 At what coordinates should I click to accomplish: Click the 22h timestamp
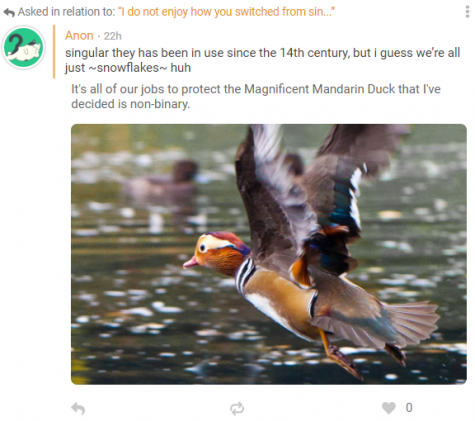coord(113,36)
